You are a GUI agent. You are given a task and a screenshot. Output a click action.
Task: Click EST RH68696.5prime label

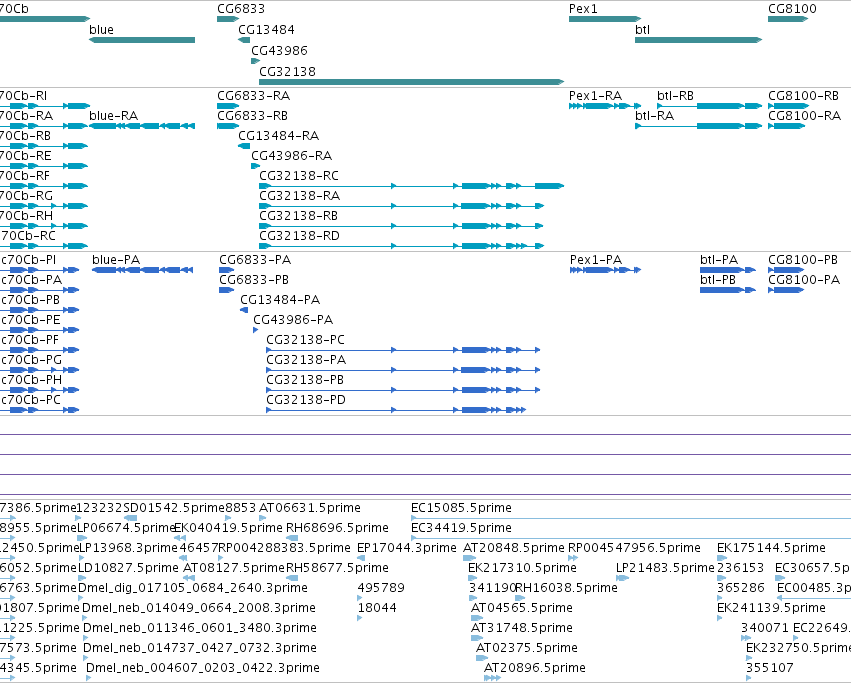tap(337, 528)
